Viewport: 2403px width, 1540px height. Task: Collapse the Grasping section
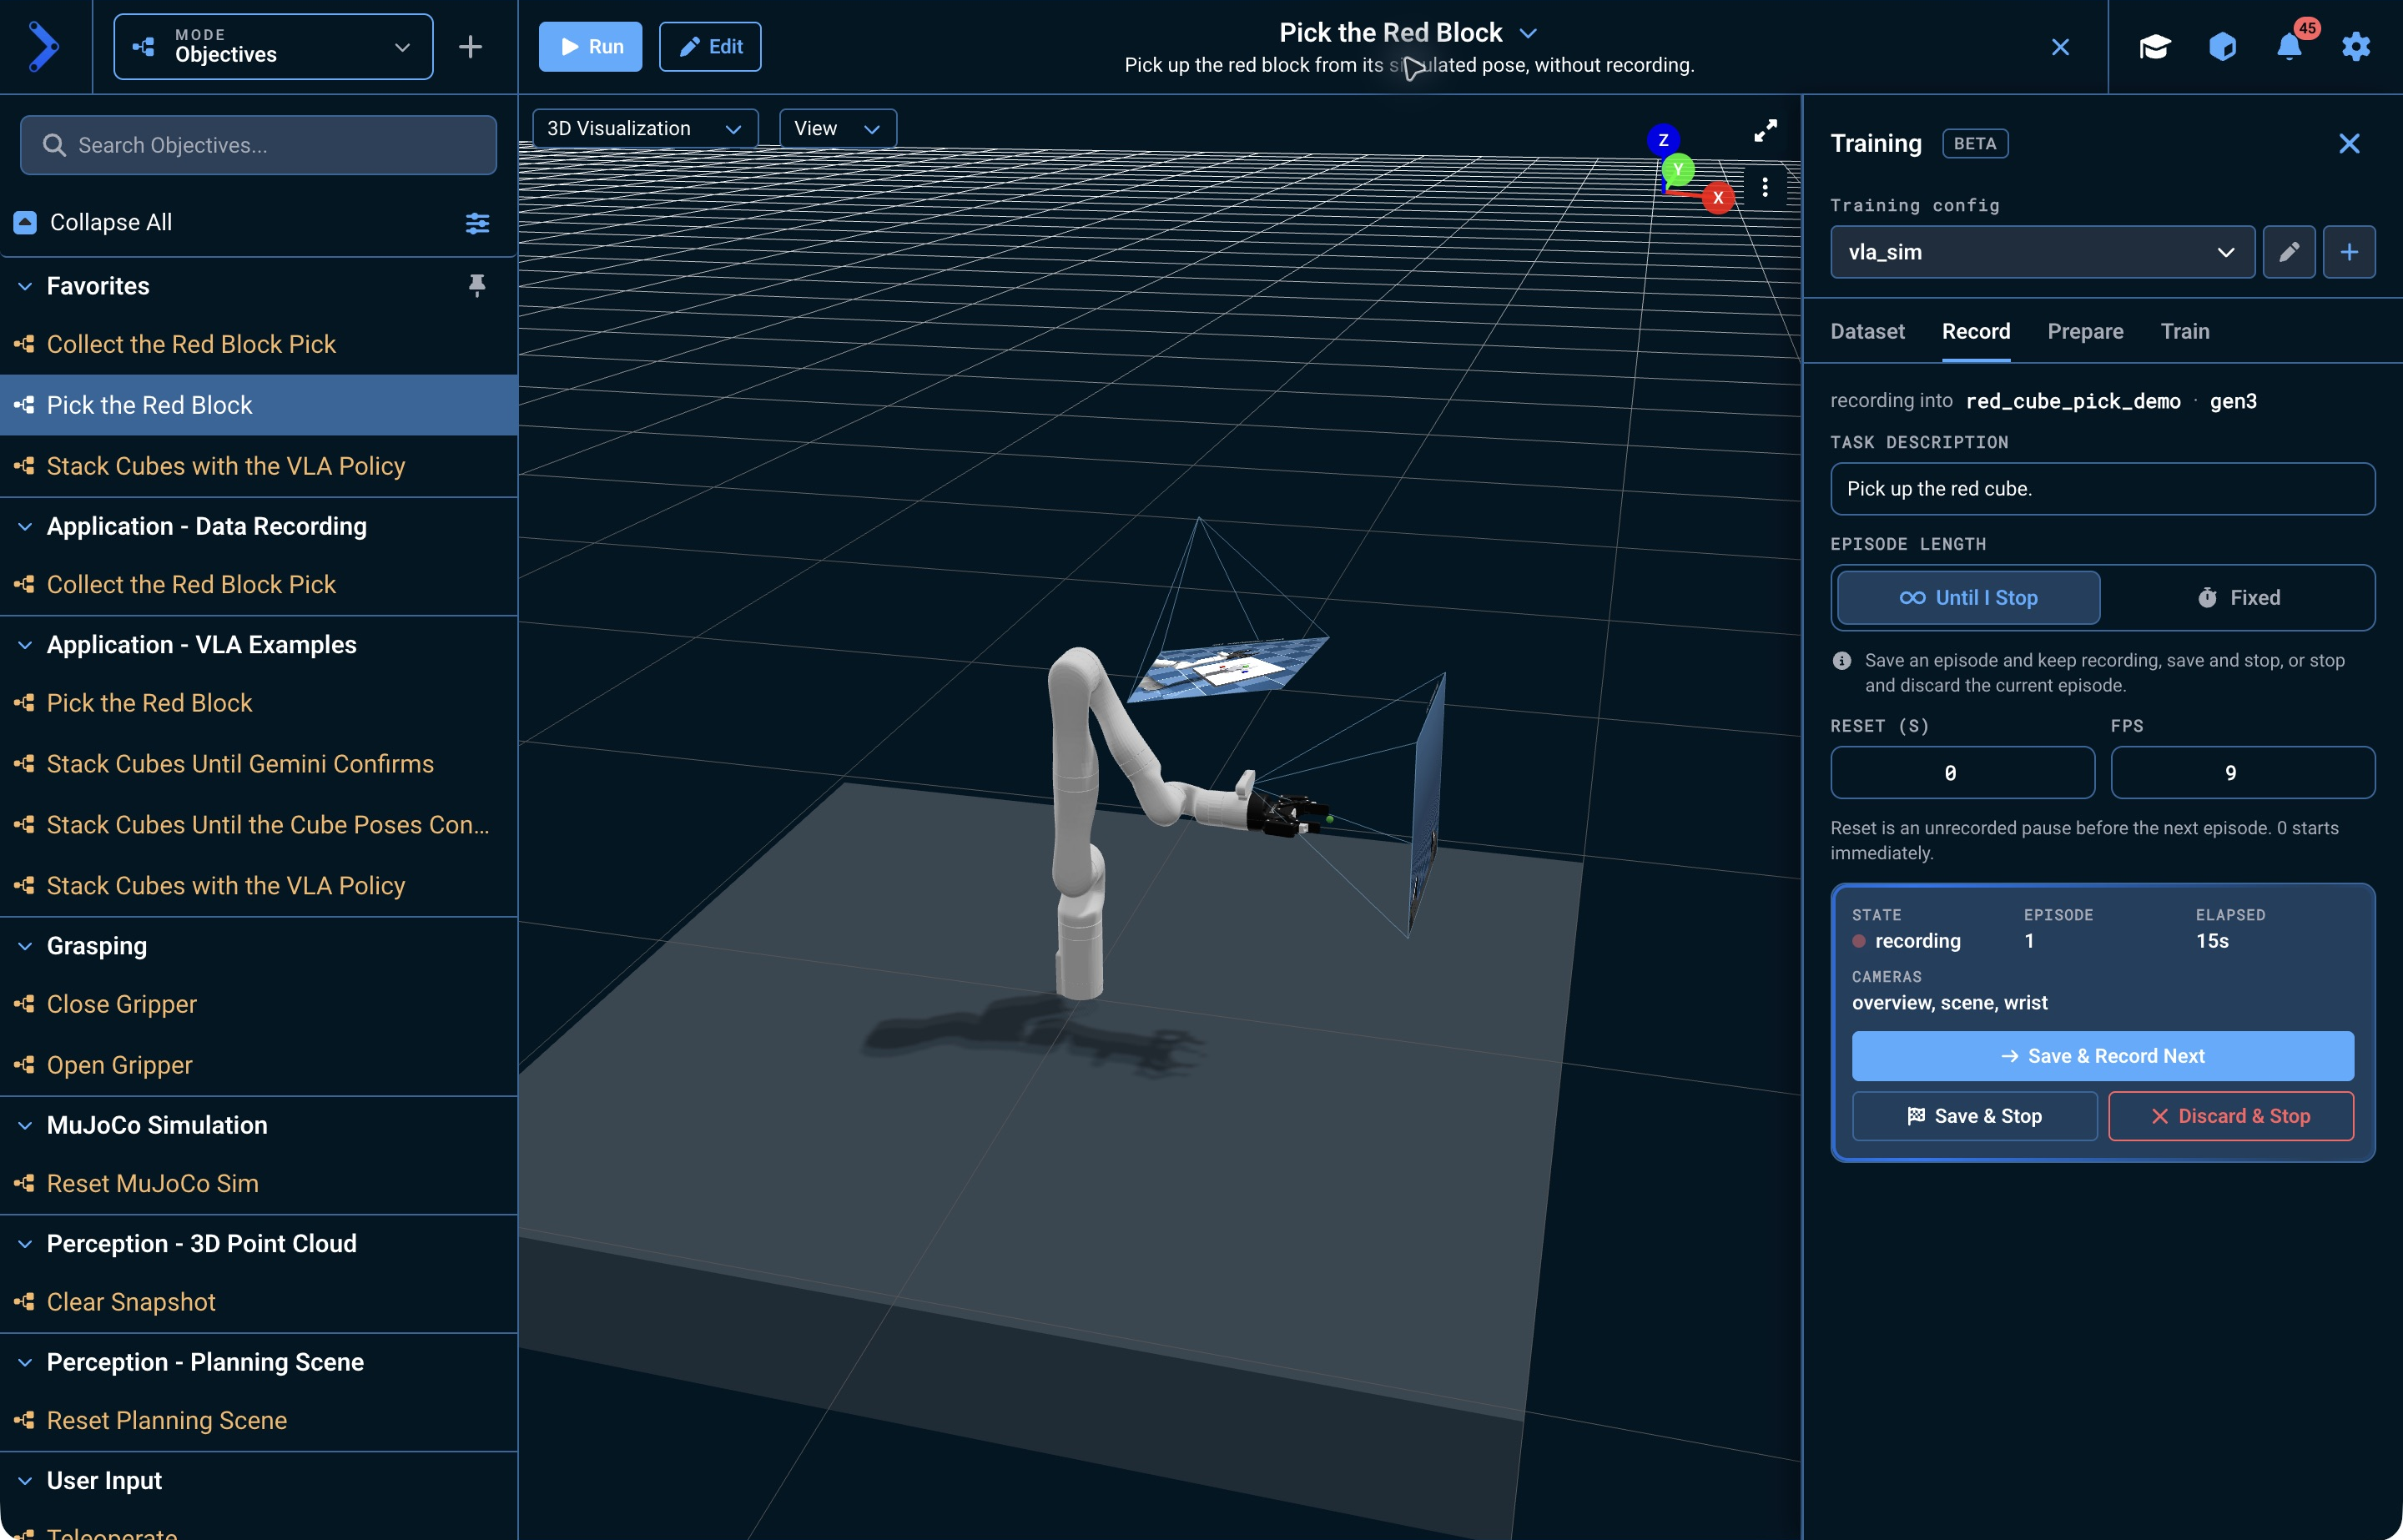pos(25,946)
